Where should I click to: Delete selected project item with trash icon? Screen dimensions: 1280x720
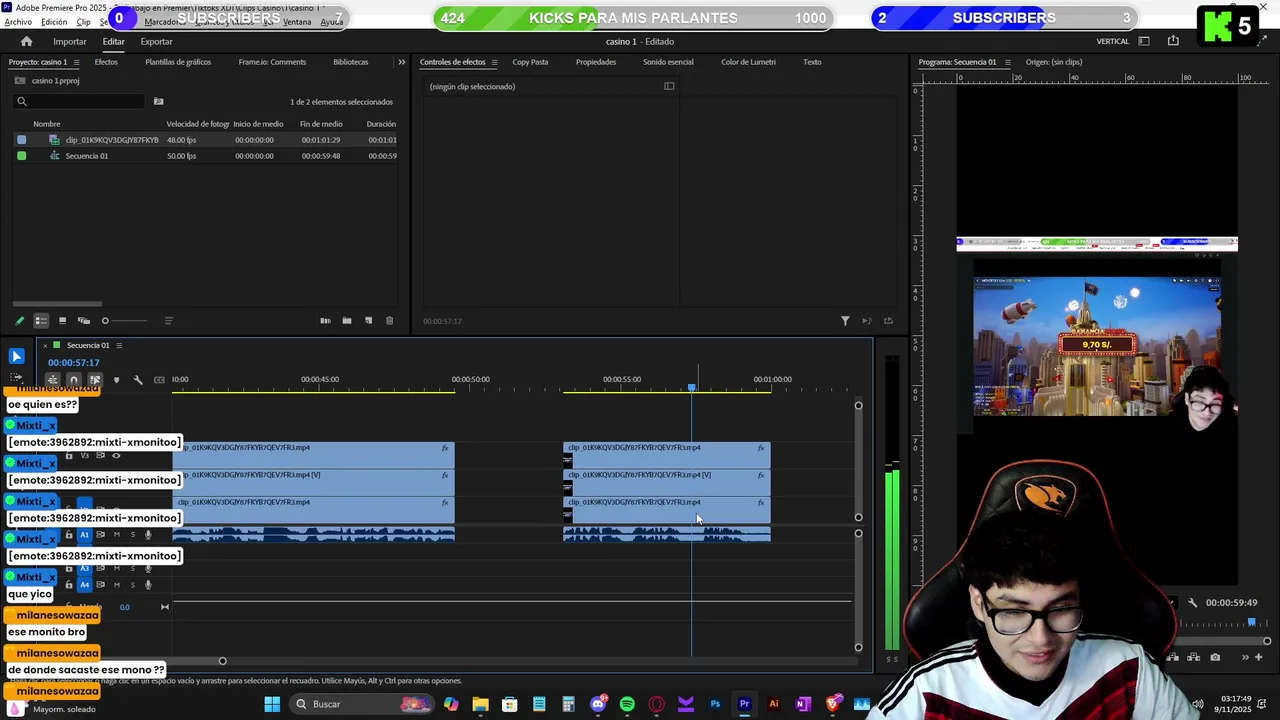pyautogui.click(x=389, y=321)
